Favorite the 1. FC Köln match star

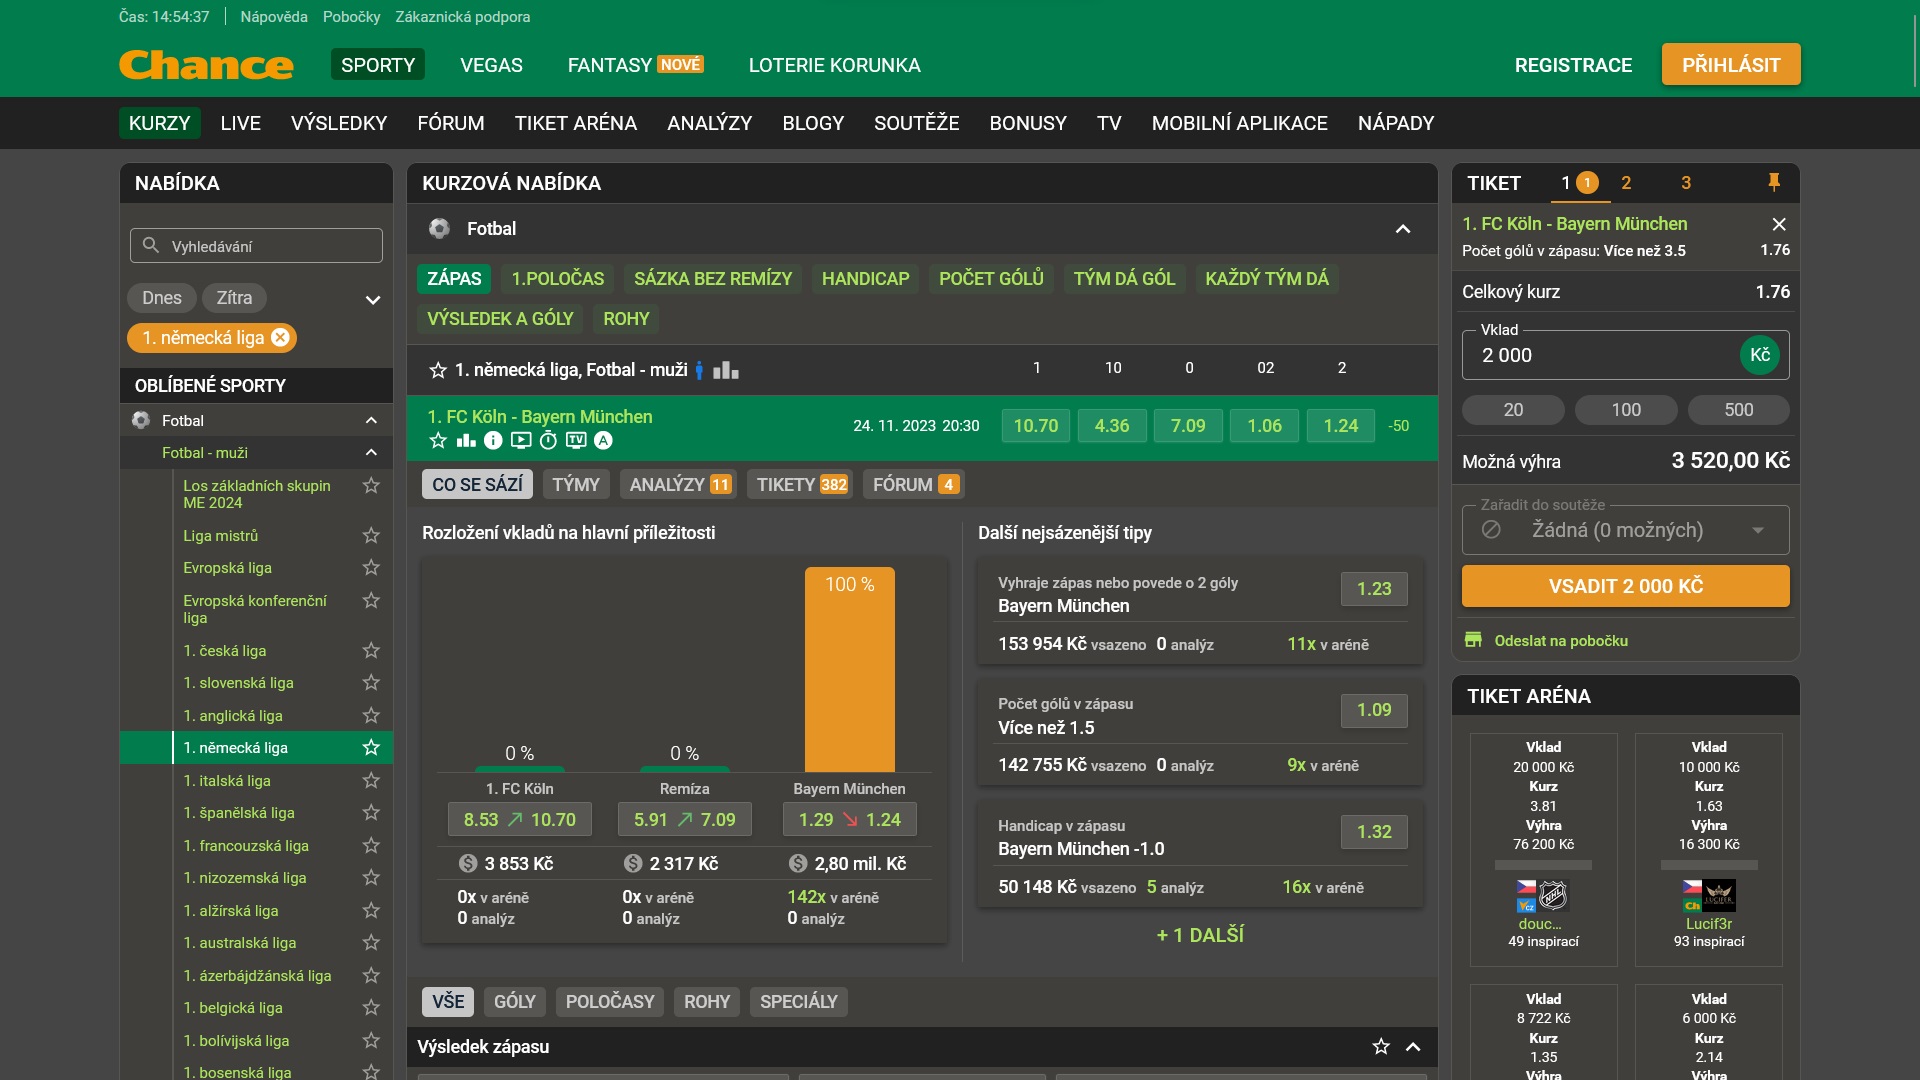[437, 440]
